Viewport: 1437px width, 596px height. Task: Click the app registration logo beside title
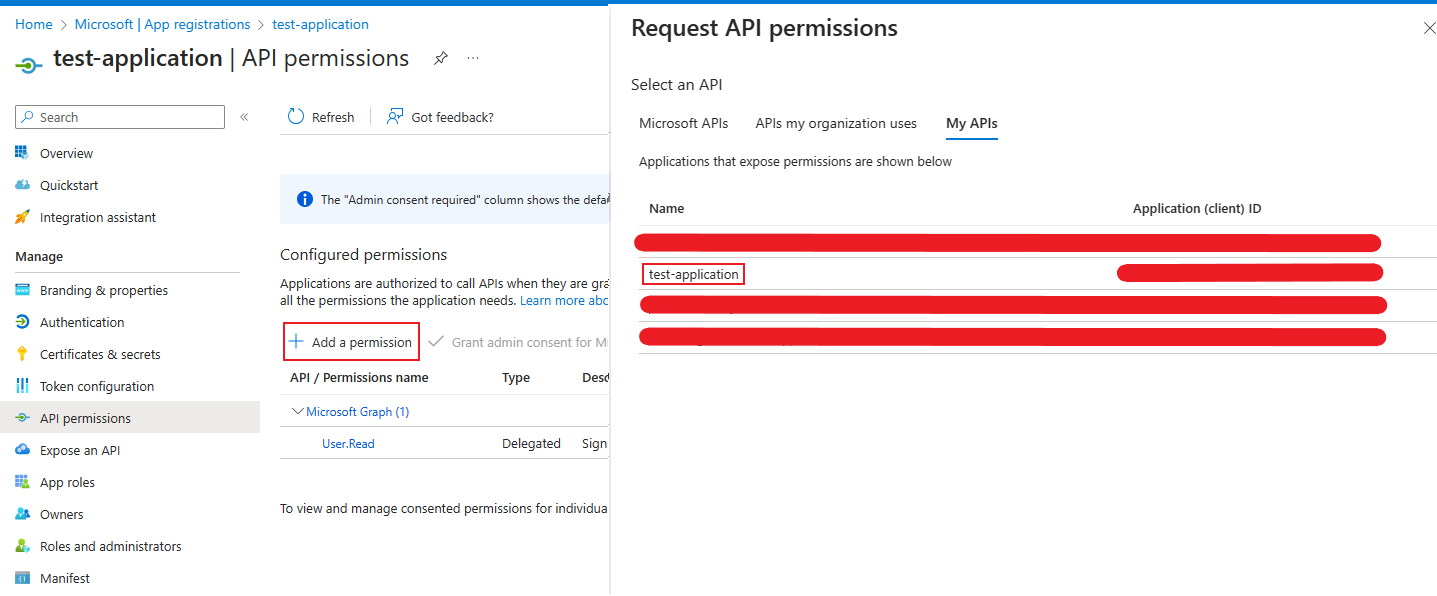tap(29, 64)
